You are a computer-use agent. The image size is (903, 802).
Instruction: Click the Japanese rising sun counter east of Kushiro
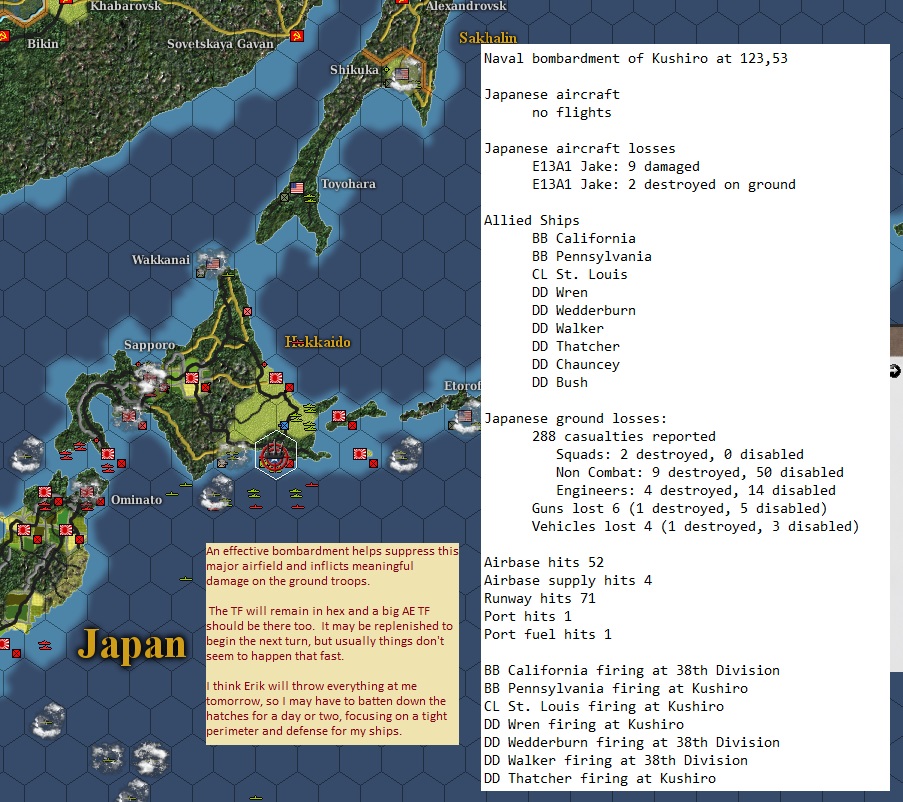359,452
